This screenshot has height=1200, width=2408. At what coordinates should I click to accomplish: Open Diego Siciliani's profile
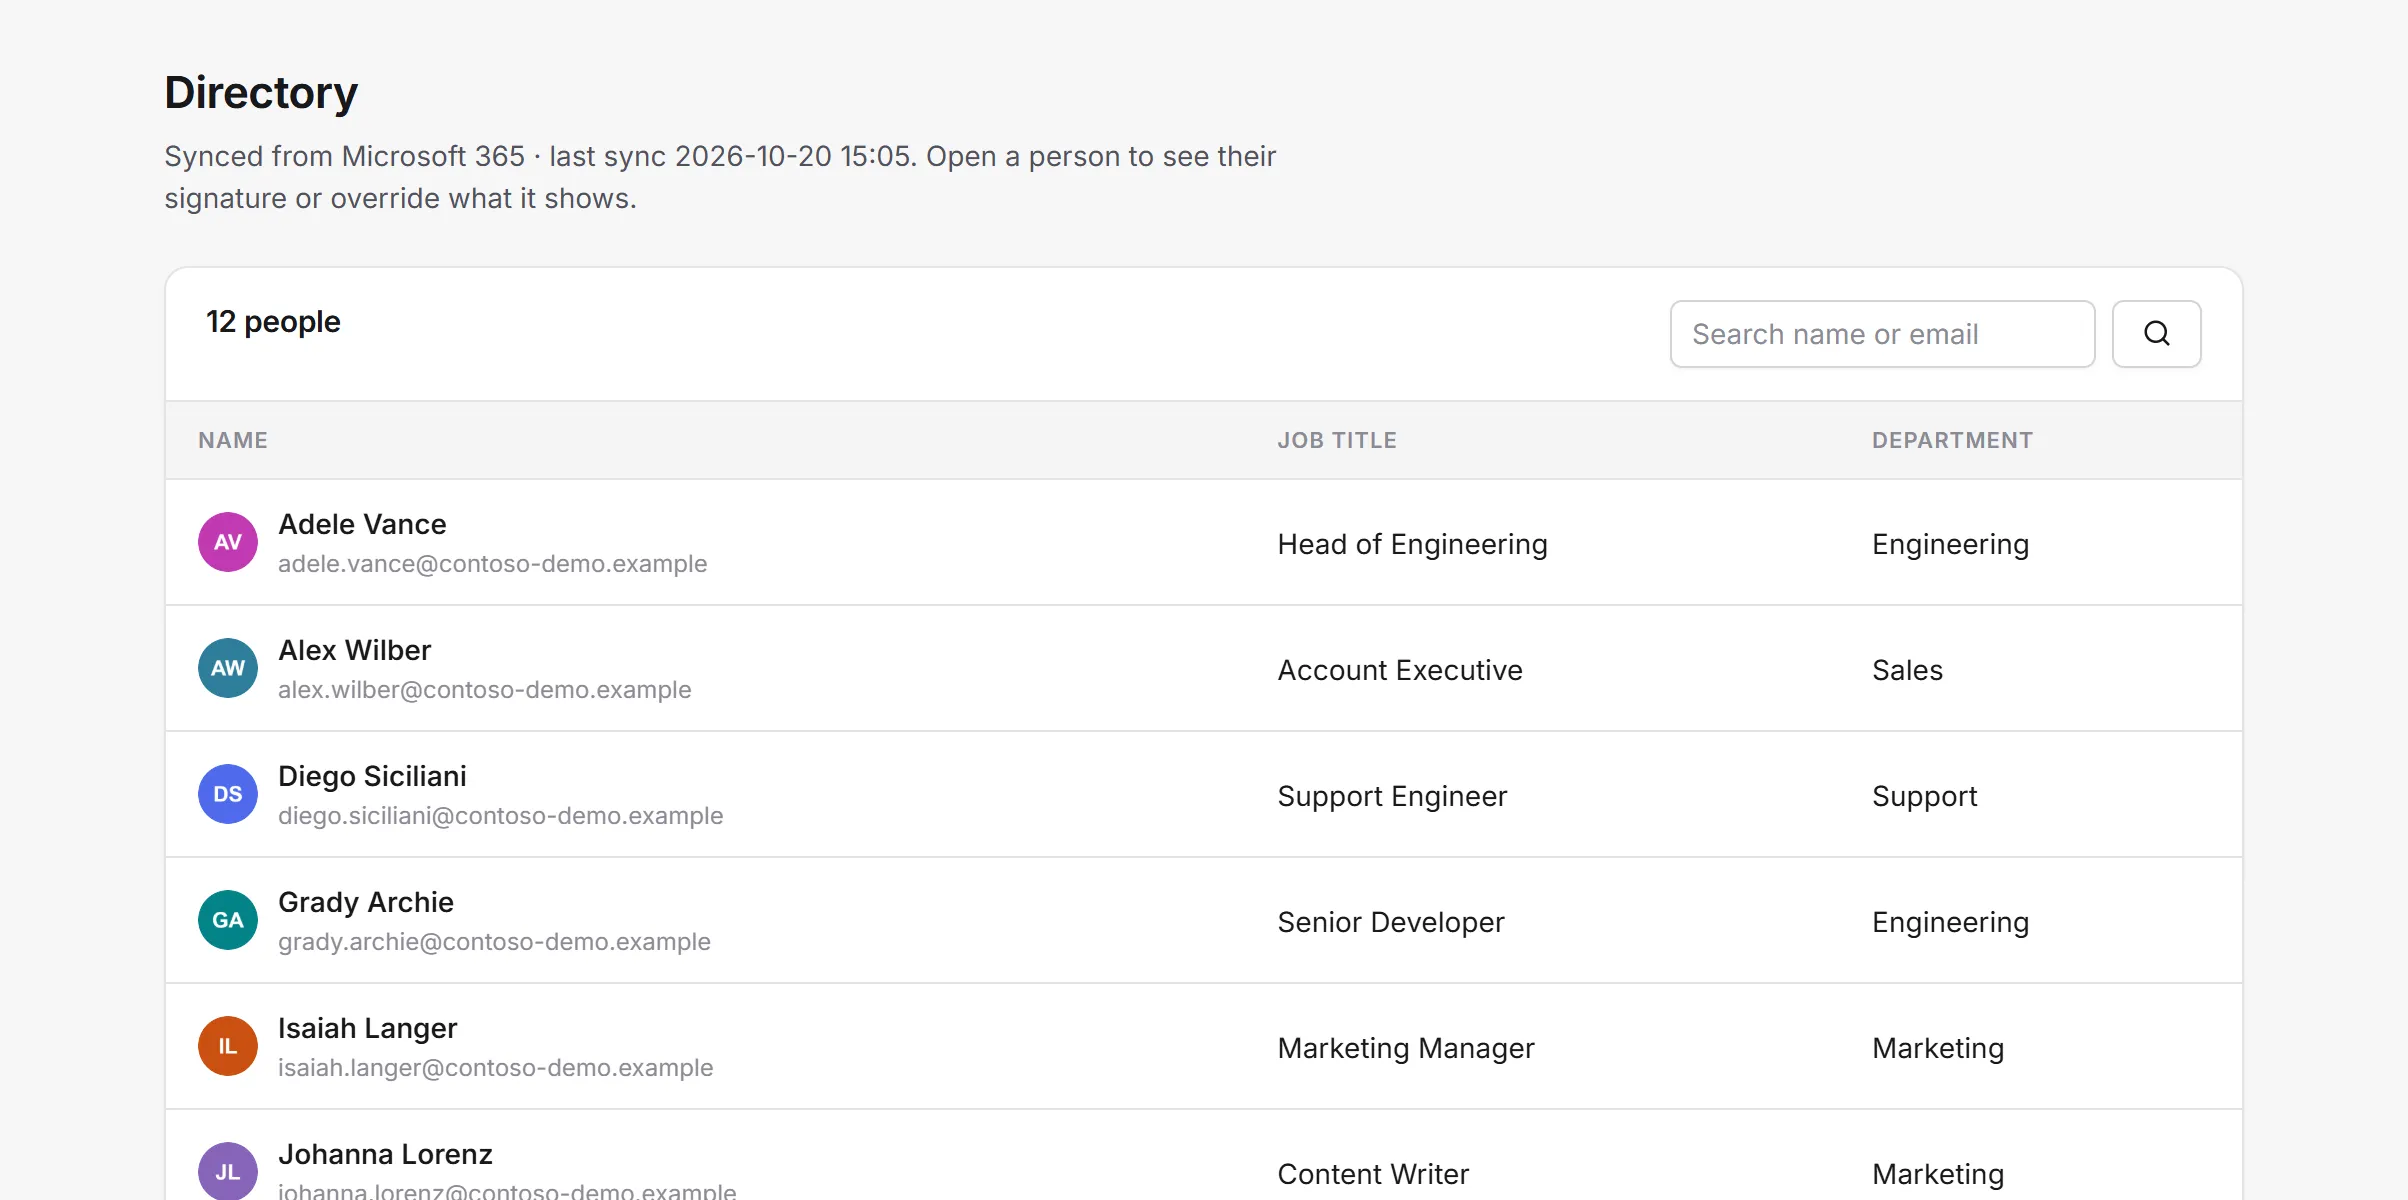tap(372, 776)
